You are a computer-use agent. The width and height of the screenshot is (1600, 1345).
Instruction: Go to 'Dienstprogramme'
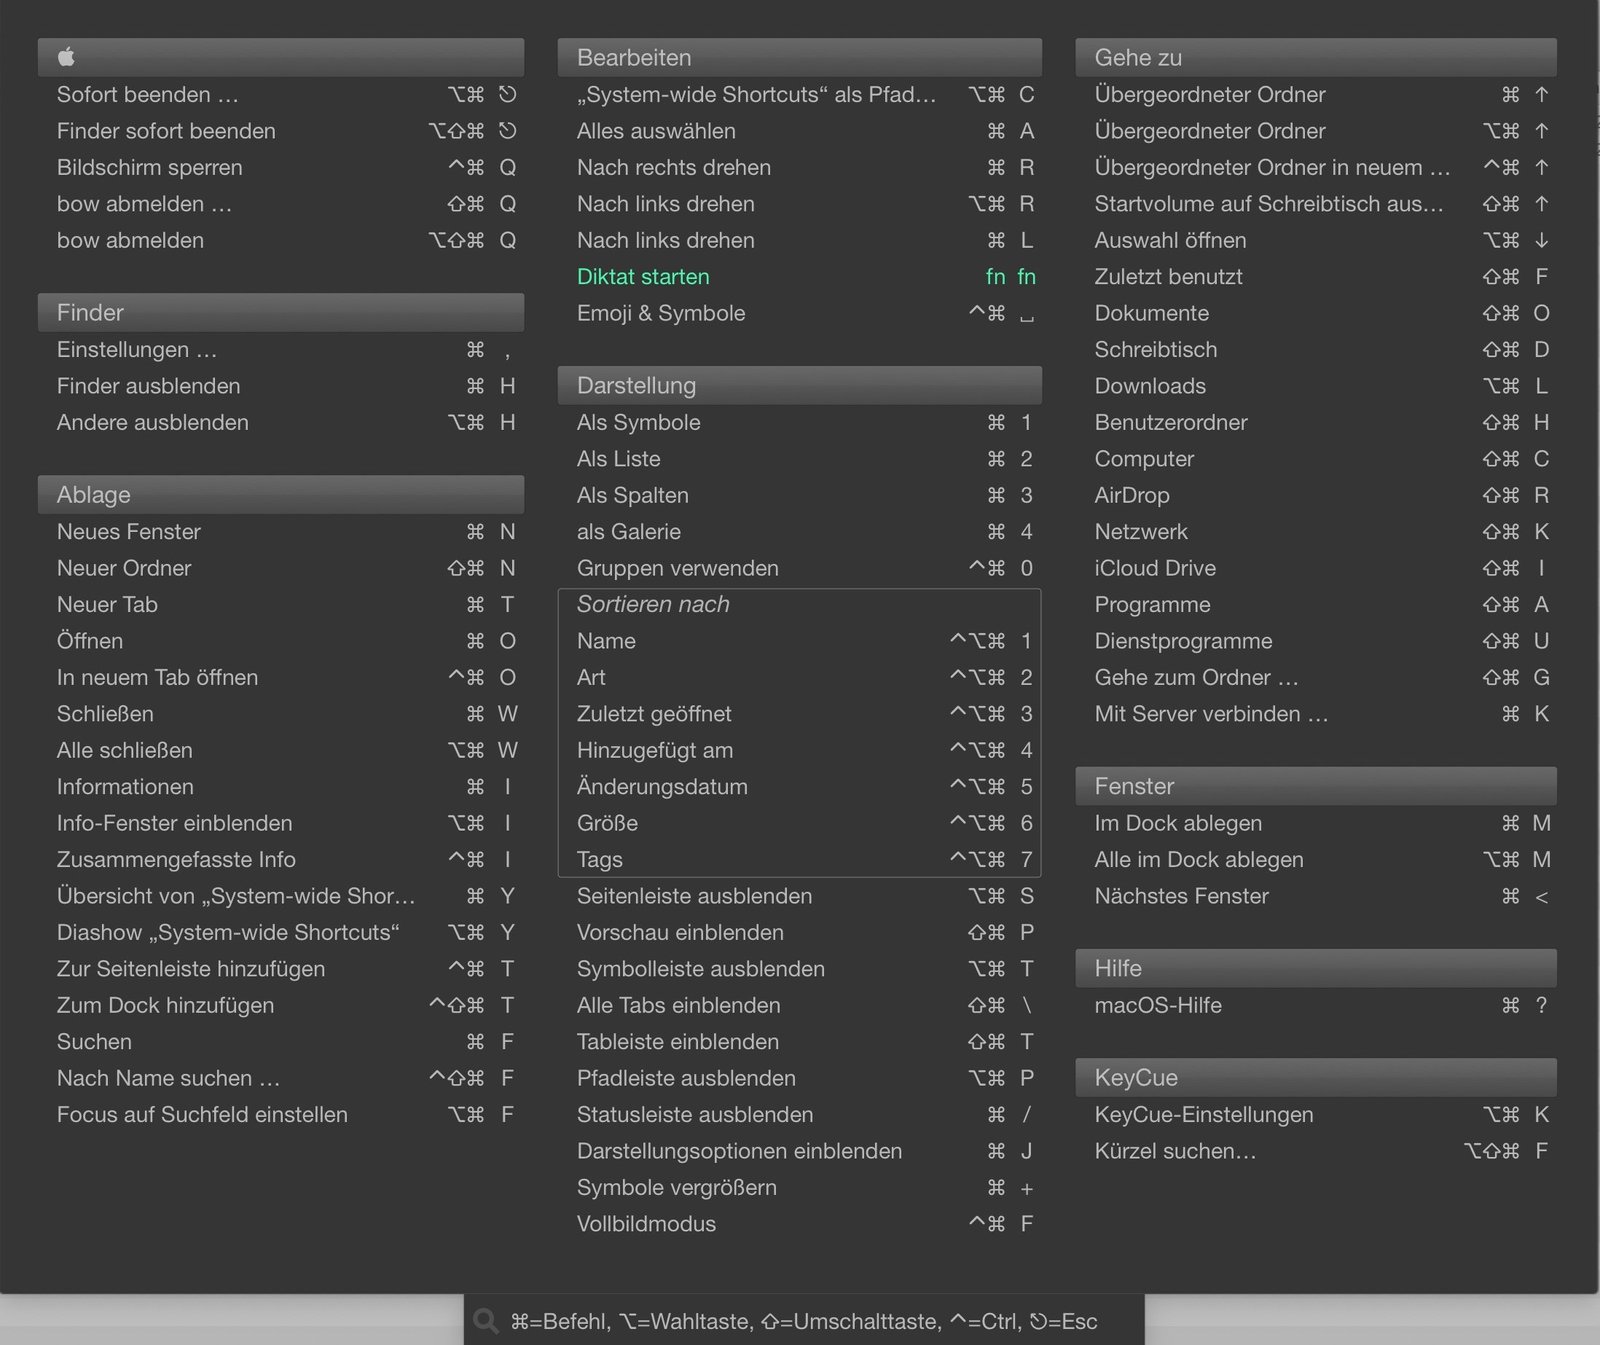click(1316, 641)
